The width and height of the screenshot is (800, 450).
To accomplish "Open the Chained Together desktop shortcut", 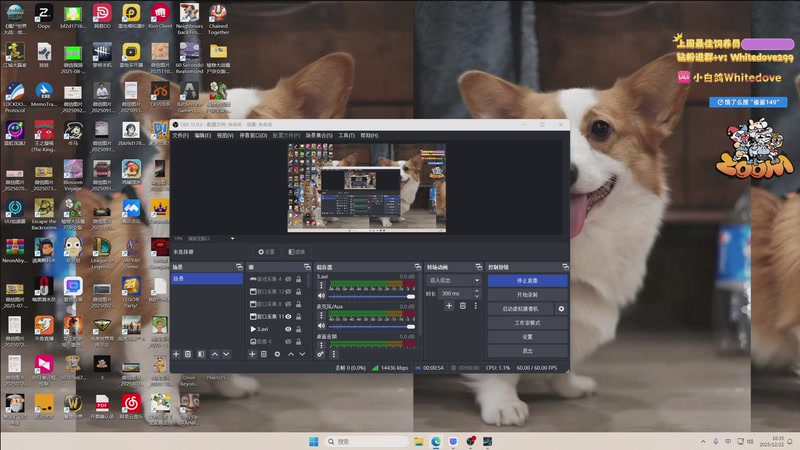I will click(218, 19).
